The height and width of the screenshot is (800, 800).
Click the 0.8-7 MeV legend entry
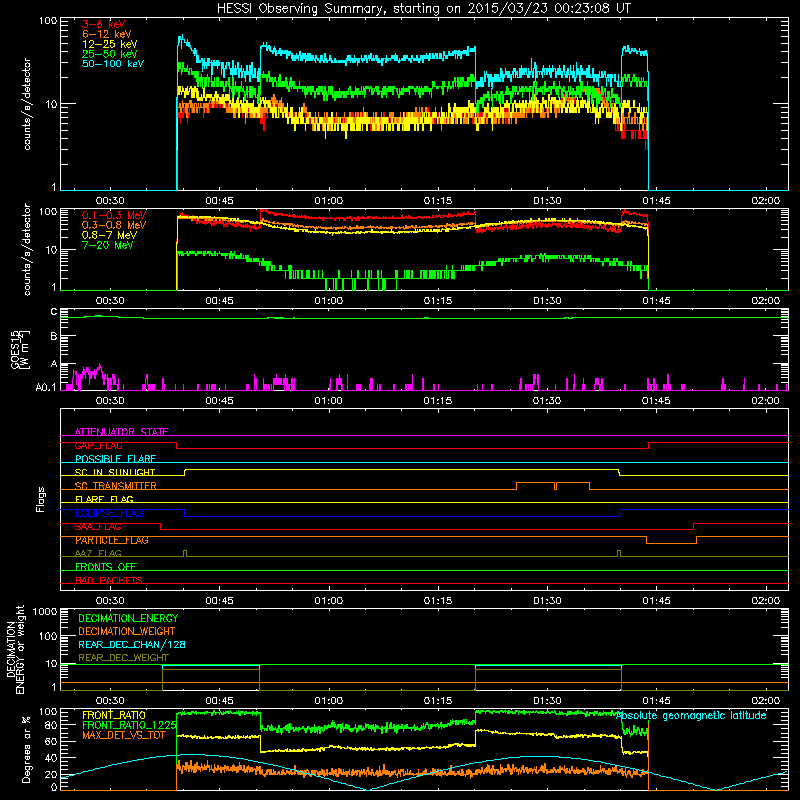click(109, 235)
